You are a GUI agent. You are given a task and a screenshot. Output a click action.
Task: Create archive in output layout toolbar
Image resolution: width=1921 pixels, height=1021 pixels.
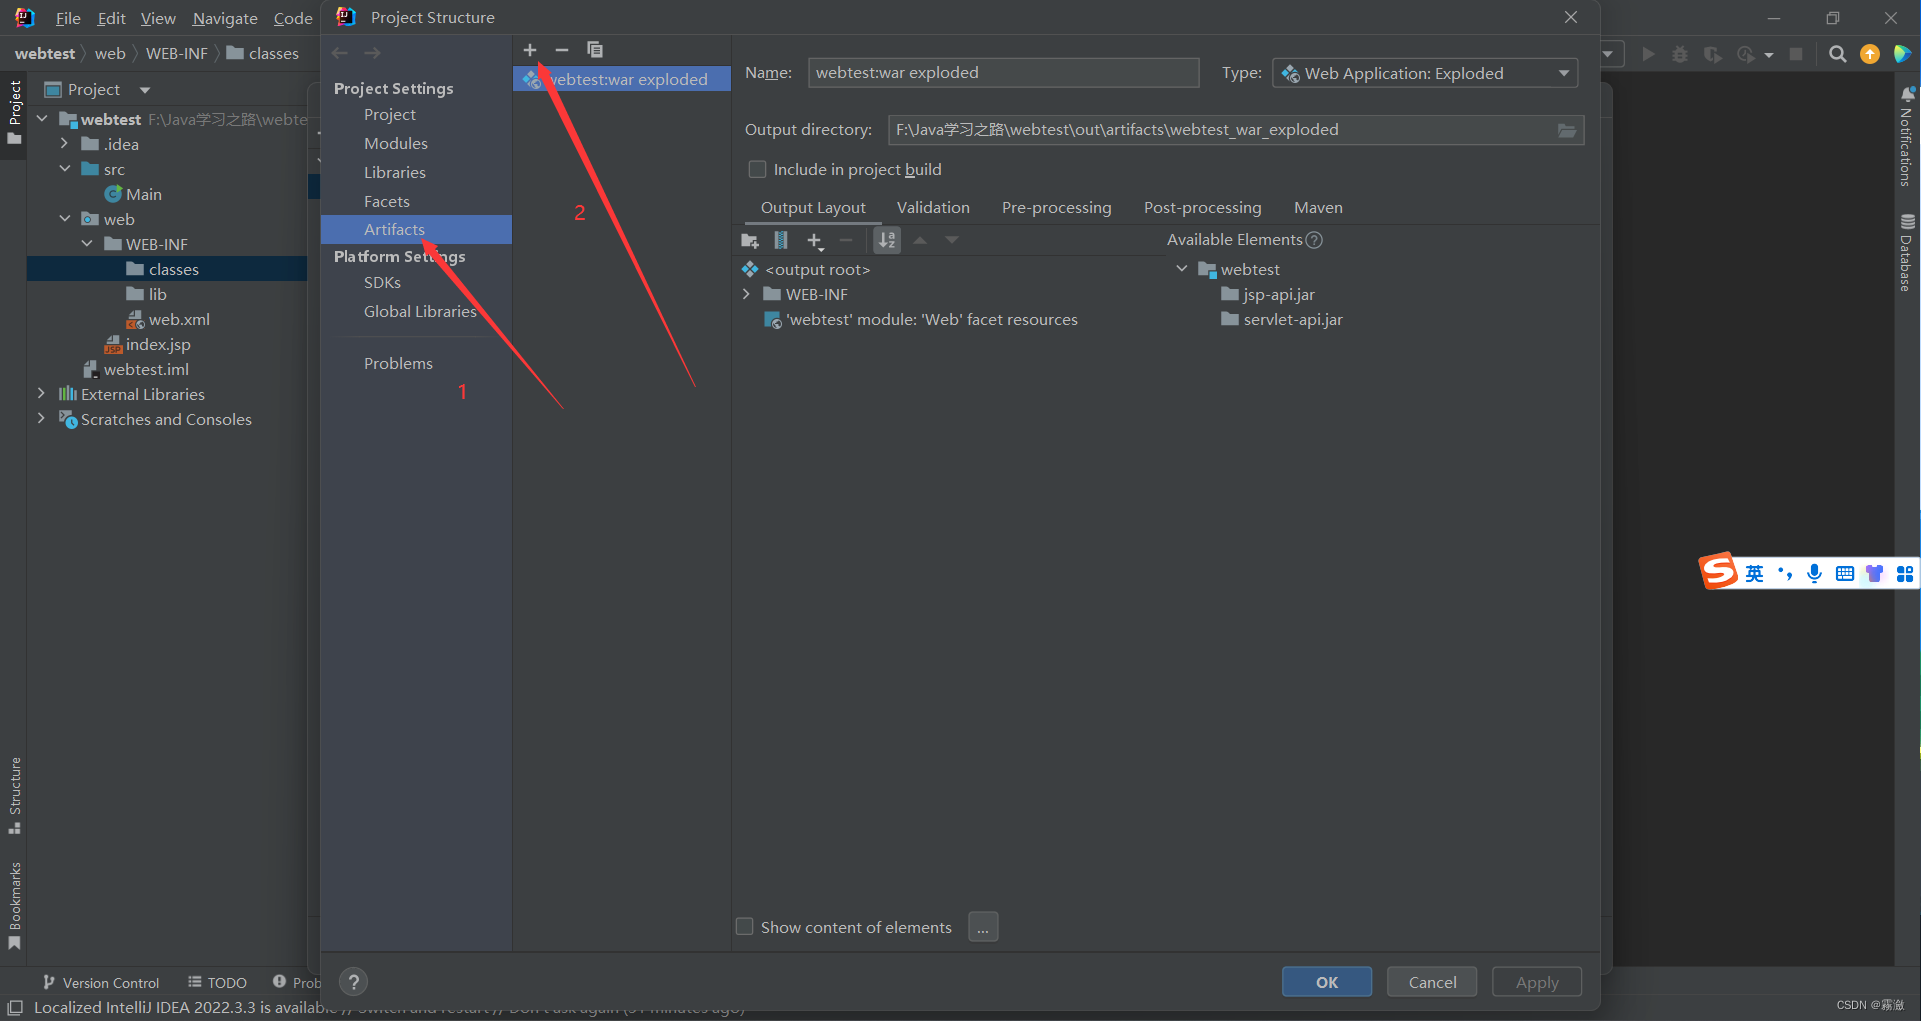point(781,240)
